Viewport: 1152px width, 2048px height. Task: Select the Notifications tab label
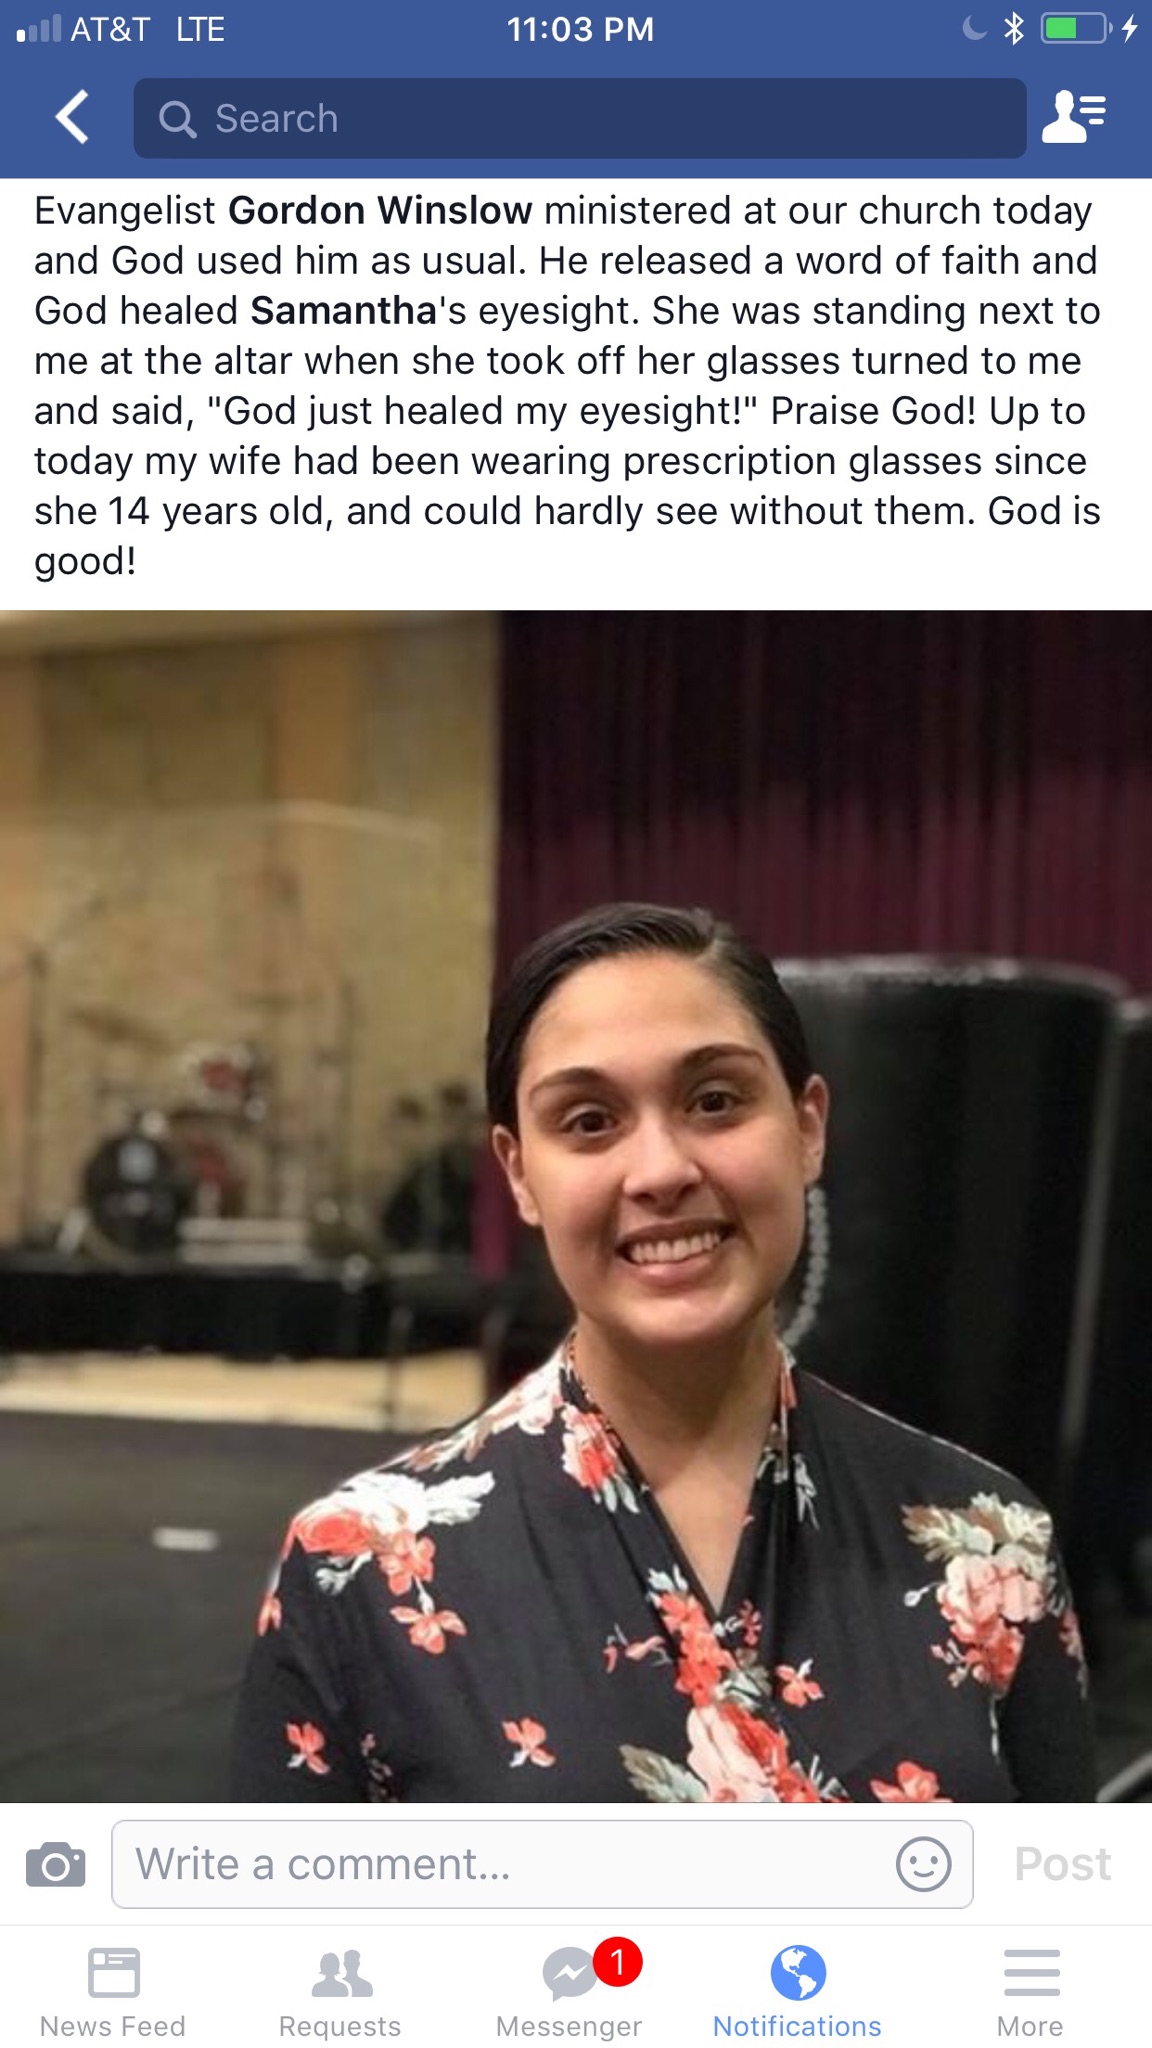[x=797, y=2026]
